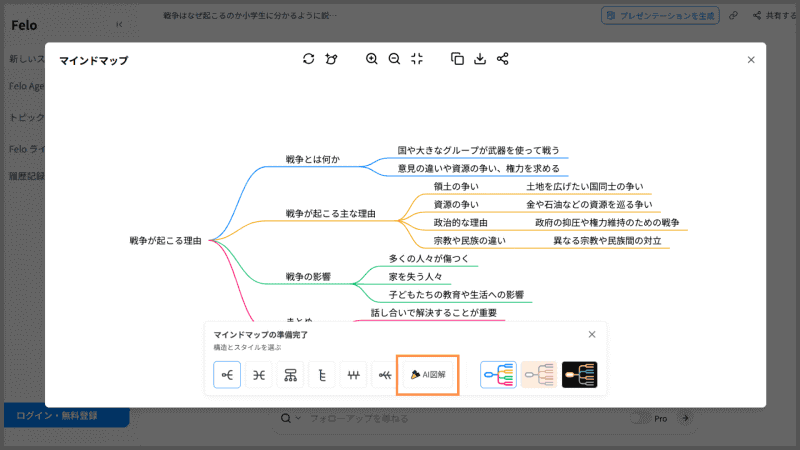Screen dimensions: 800x450
Task: Collapse the Felo sidebar
Action: 119,24
